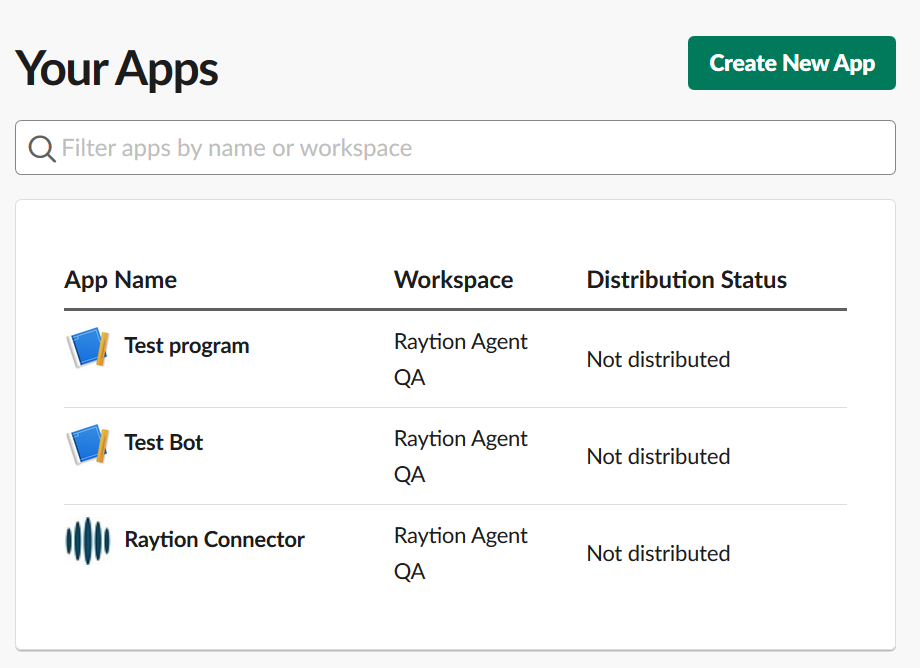Click Test Bot's Not distributed status
Viewport: 920px width, 668px height.
click(658, 456)
